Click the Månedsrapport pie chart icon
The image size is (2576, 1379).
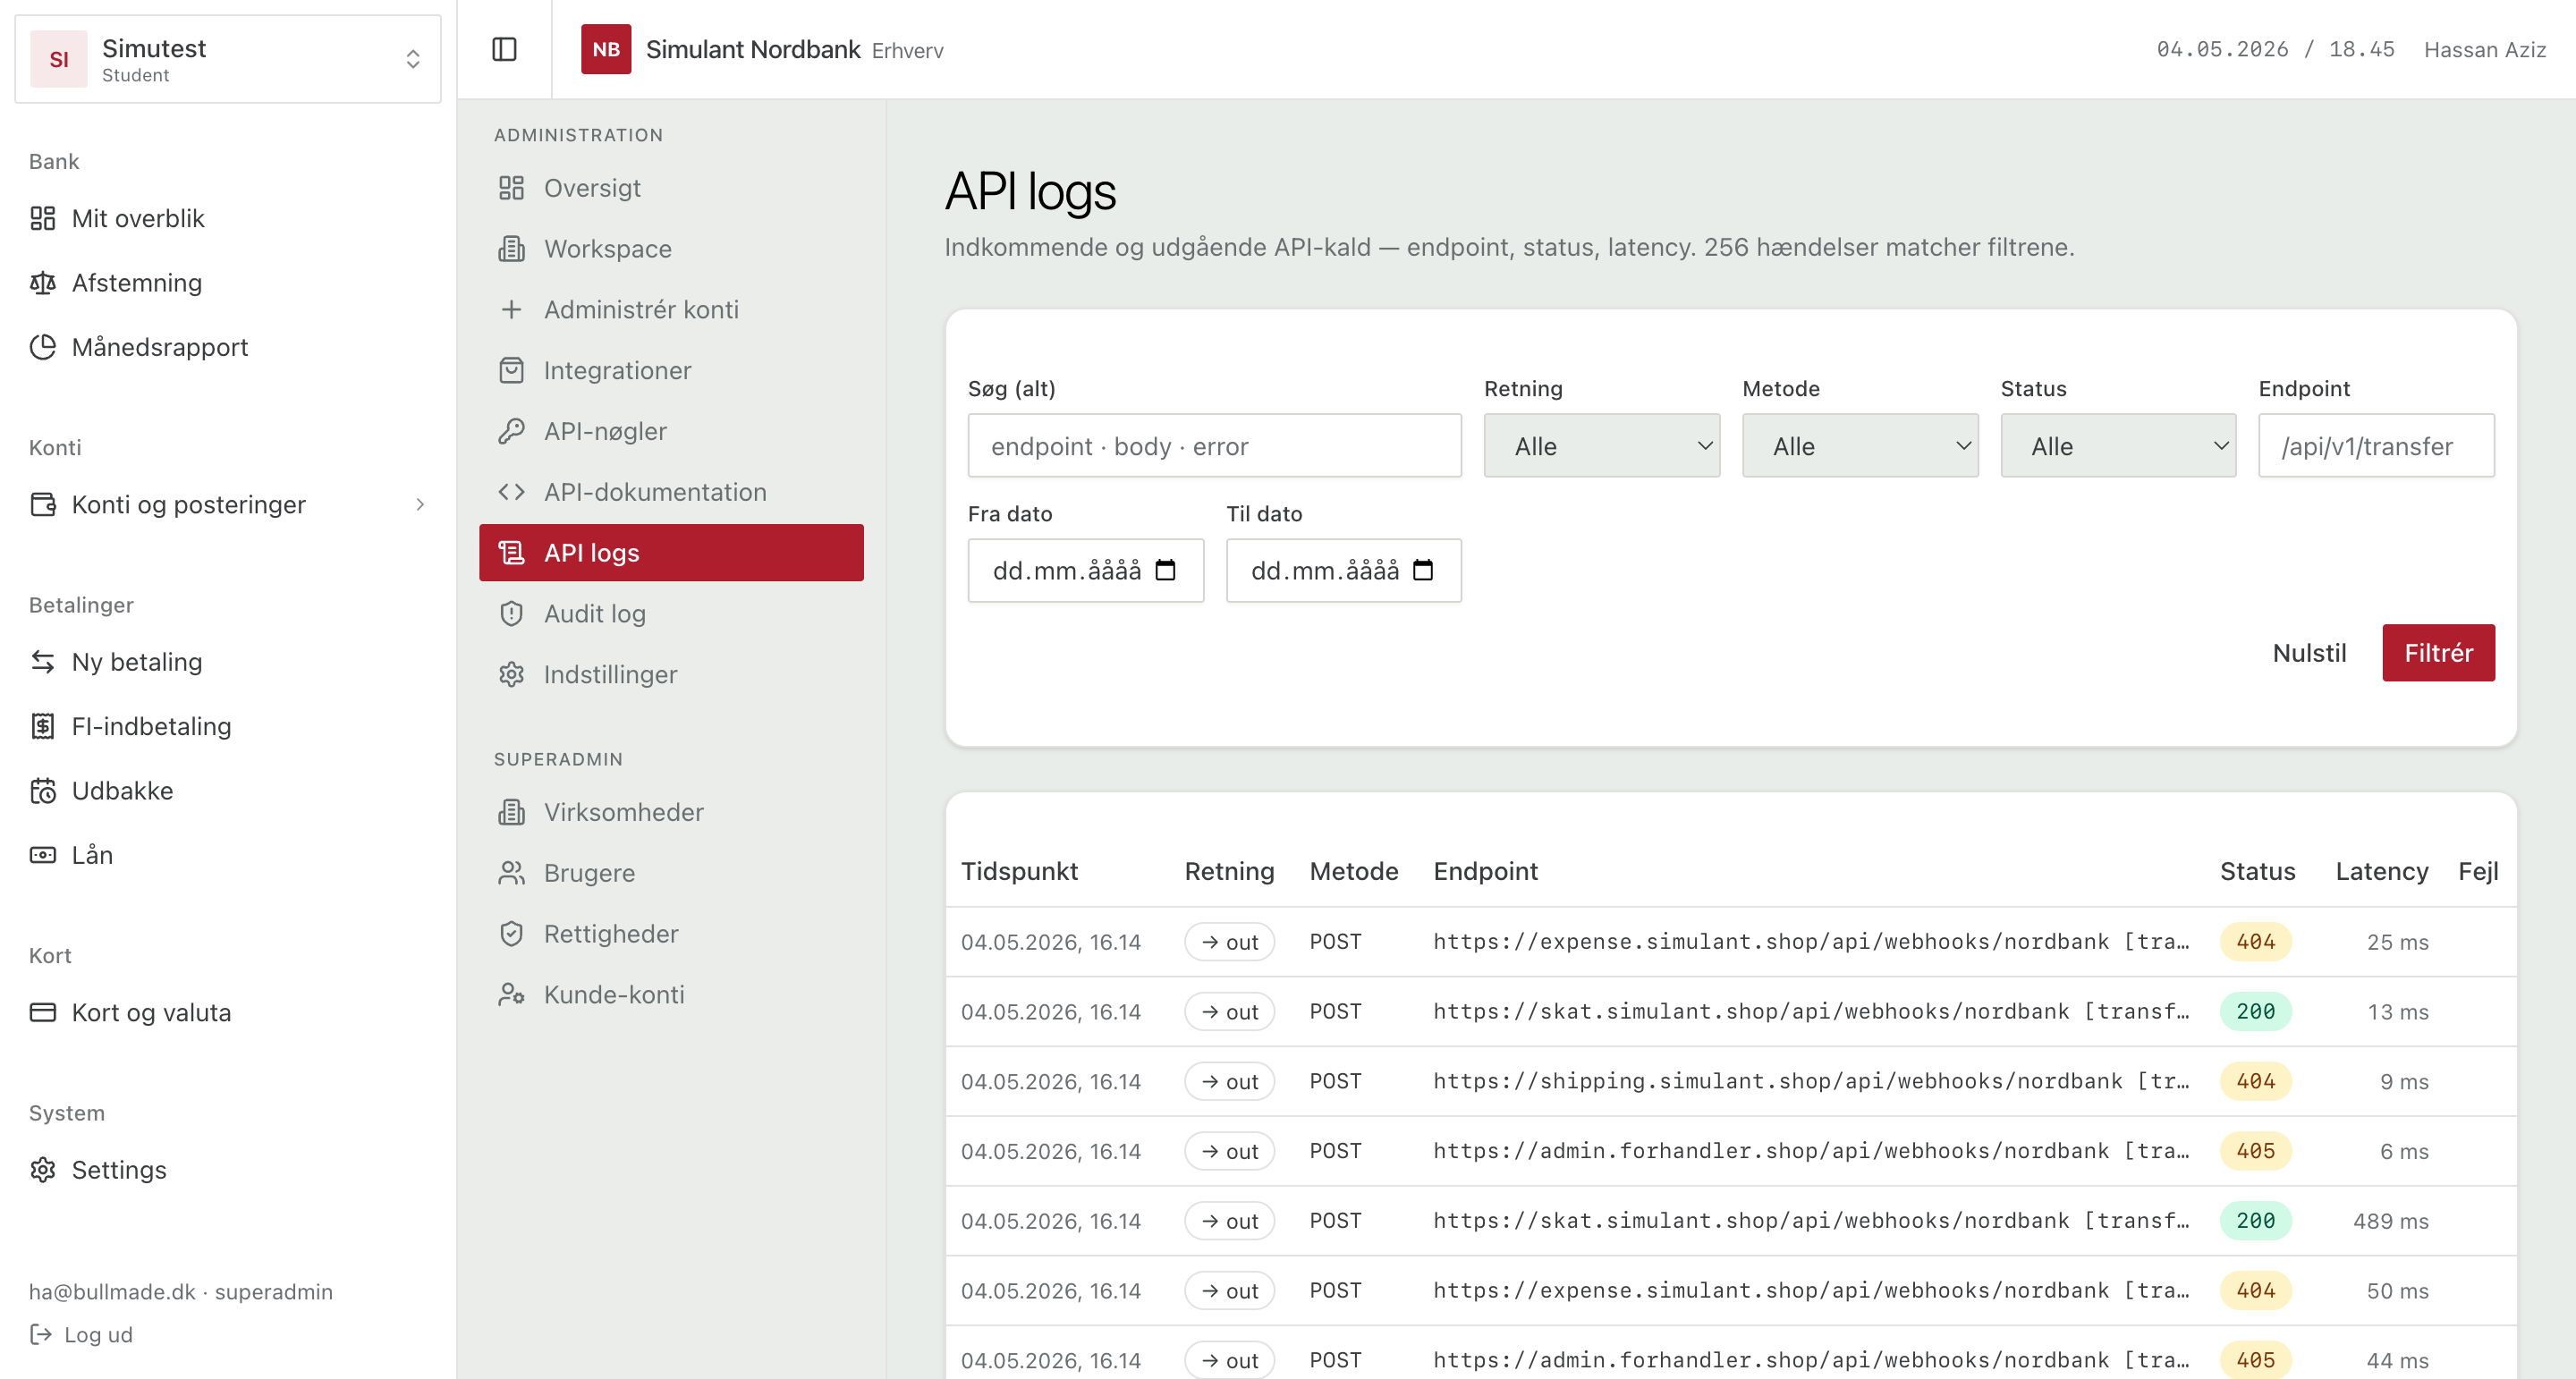(x=42, y=347)
